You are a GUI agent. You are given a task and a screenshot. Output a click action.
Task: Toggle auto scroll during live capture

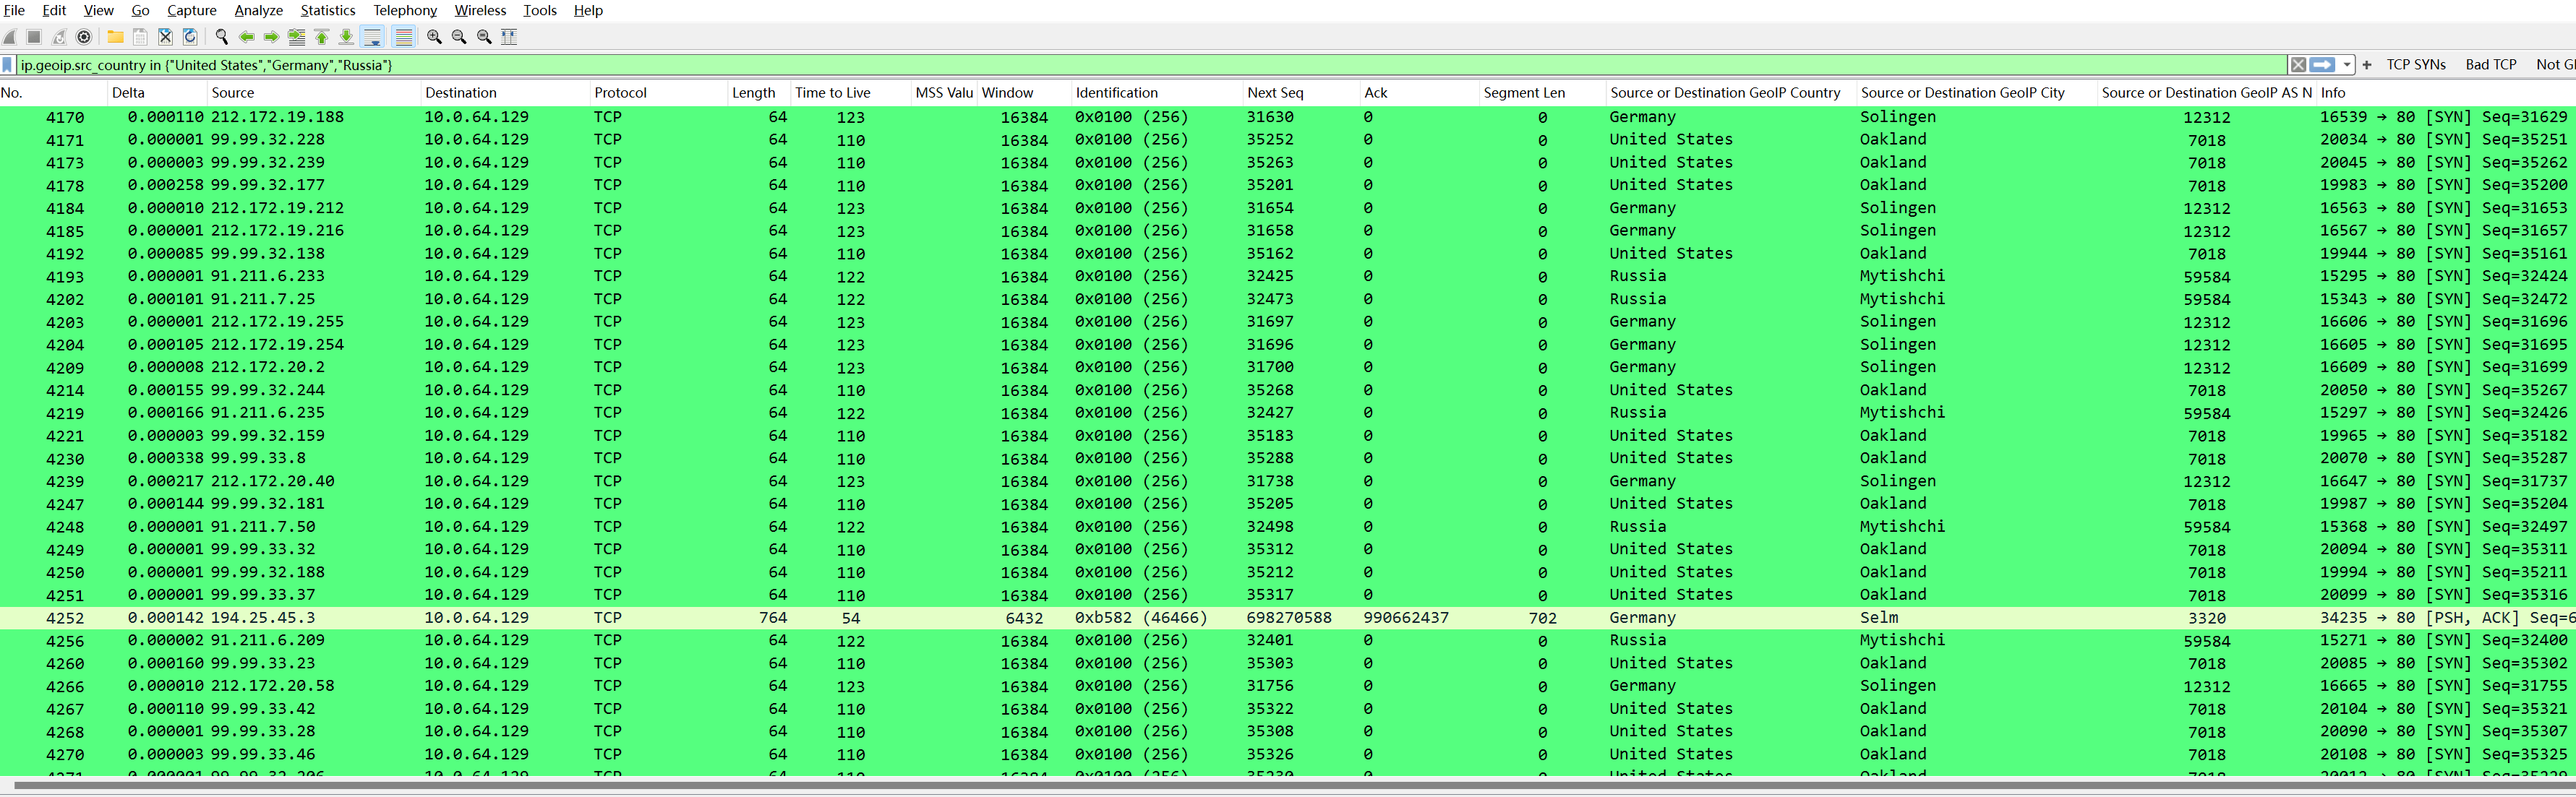pos(372,37)
